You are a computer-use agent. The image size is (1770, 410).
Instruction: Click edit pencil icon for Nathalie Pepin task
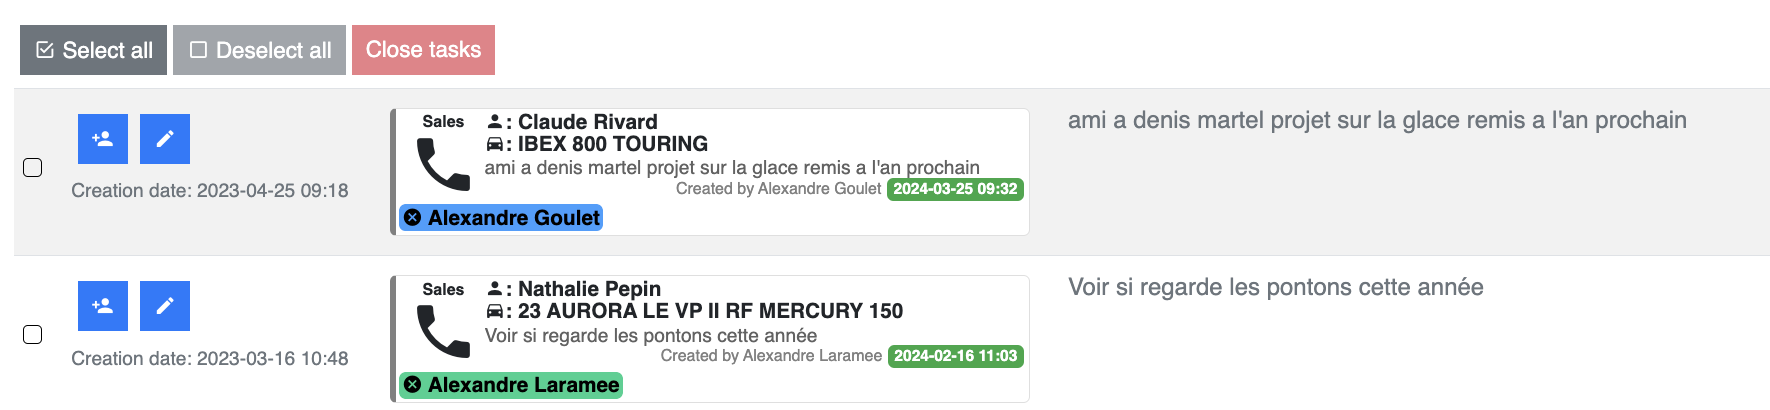(165, 306)
